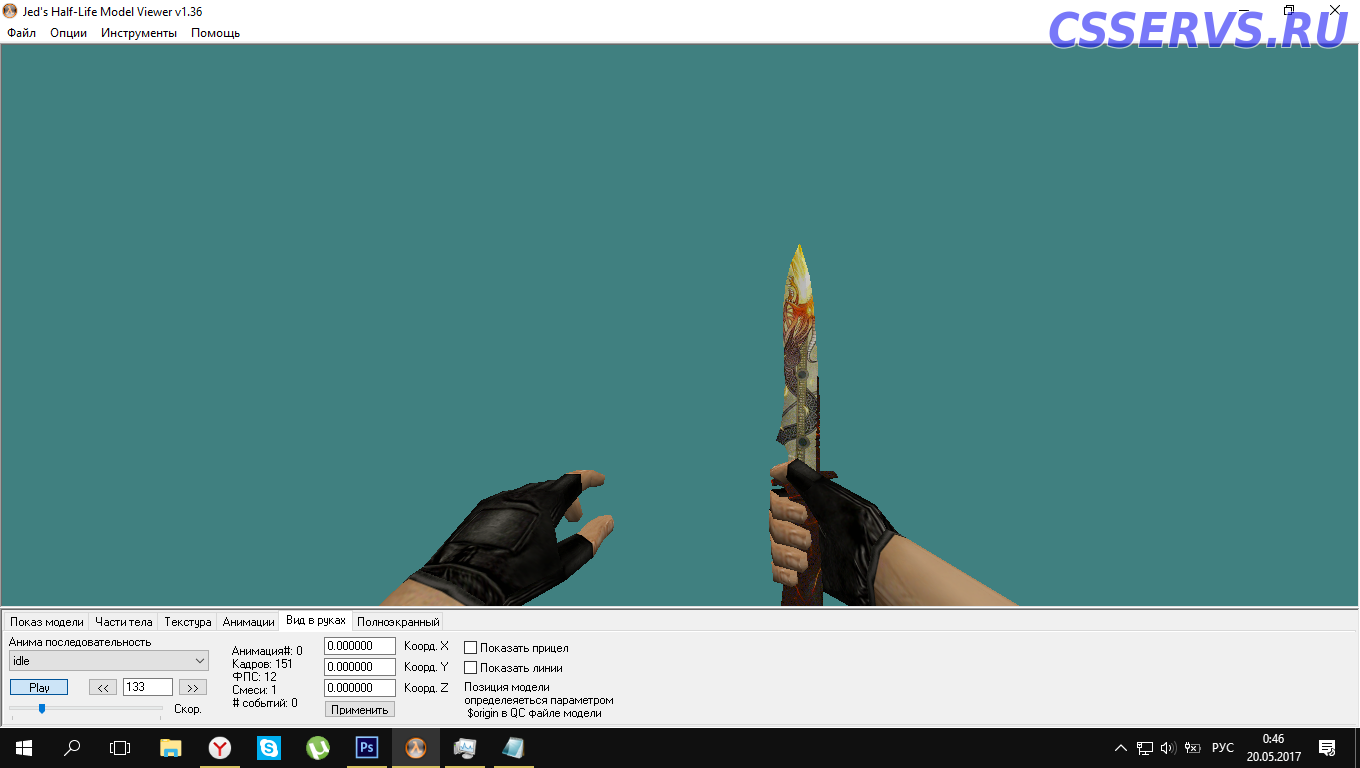
Task: Switch to the Полноэкранный tab
Action: coord(398,622)
